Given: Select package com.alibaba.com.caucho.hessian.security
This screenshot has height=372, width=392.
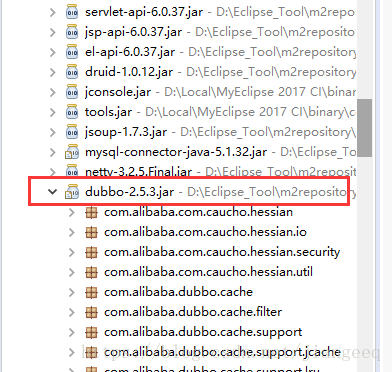Looking at the screenshot, I should 222,252.
